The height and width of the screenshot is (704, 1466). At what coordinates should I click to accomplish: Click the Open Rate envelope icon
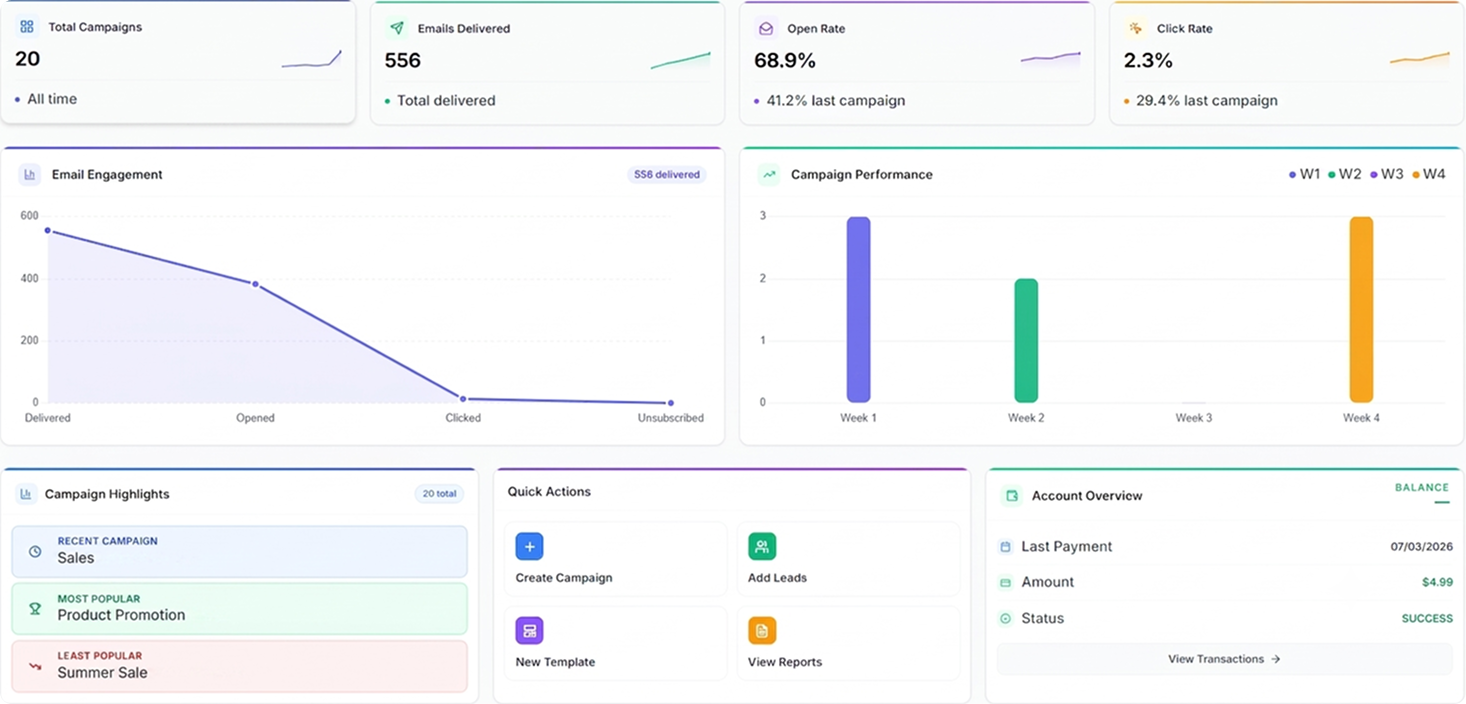tap(766, 28)
